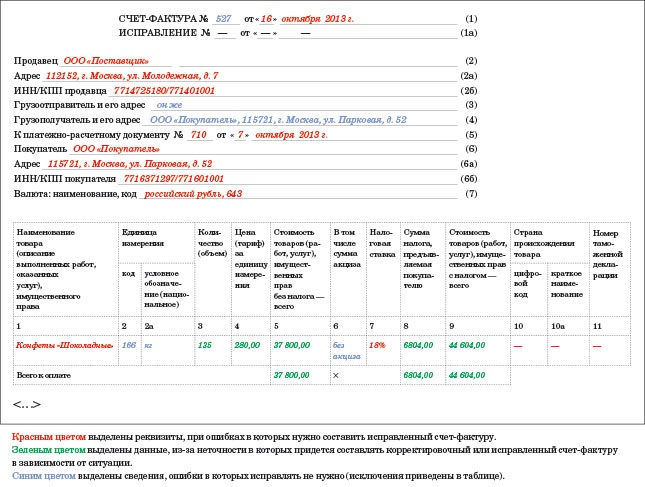Select the unit price cell "280,00"

tap(246, 345)
